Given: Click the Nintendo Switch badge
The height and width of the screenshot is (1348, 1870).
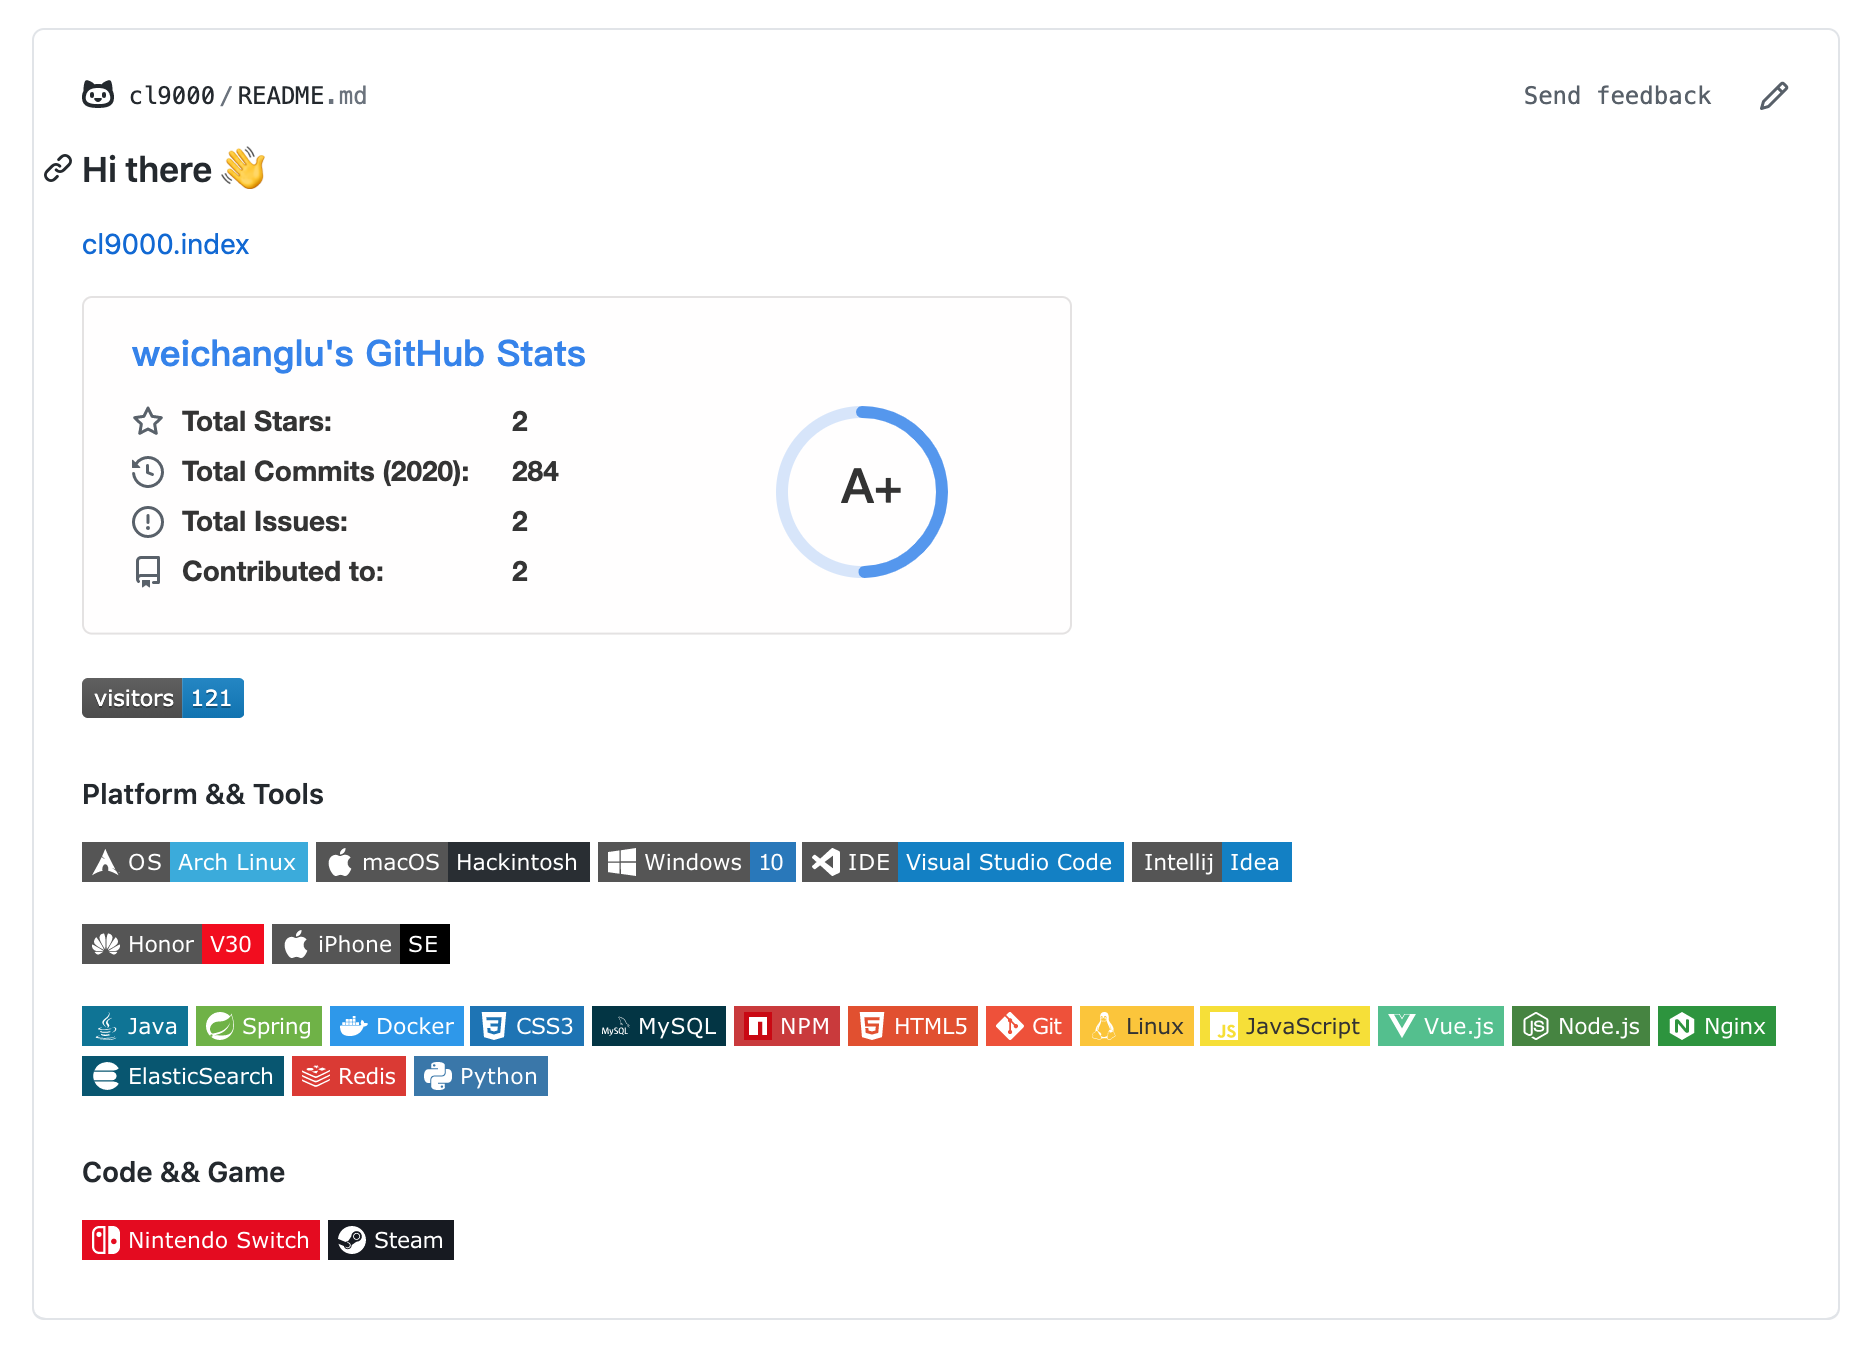Looking at the screenshot, I should pos(201,1240).
